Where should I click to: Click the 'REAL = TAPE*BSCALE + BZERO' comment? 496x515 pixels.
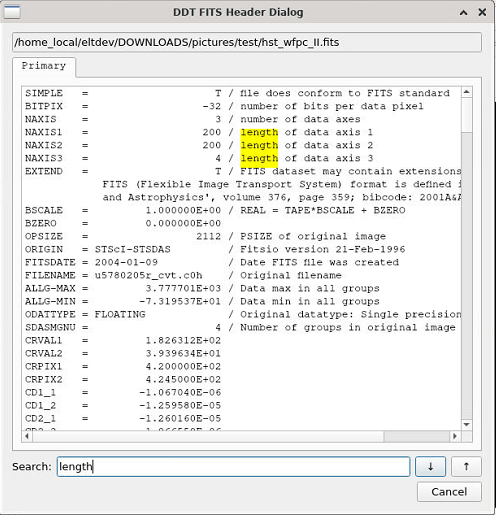(x=323, y=210)
